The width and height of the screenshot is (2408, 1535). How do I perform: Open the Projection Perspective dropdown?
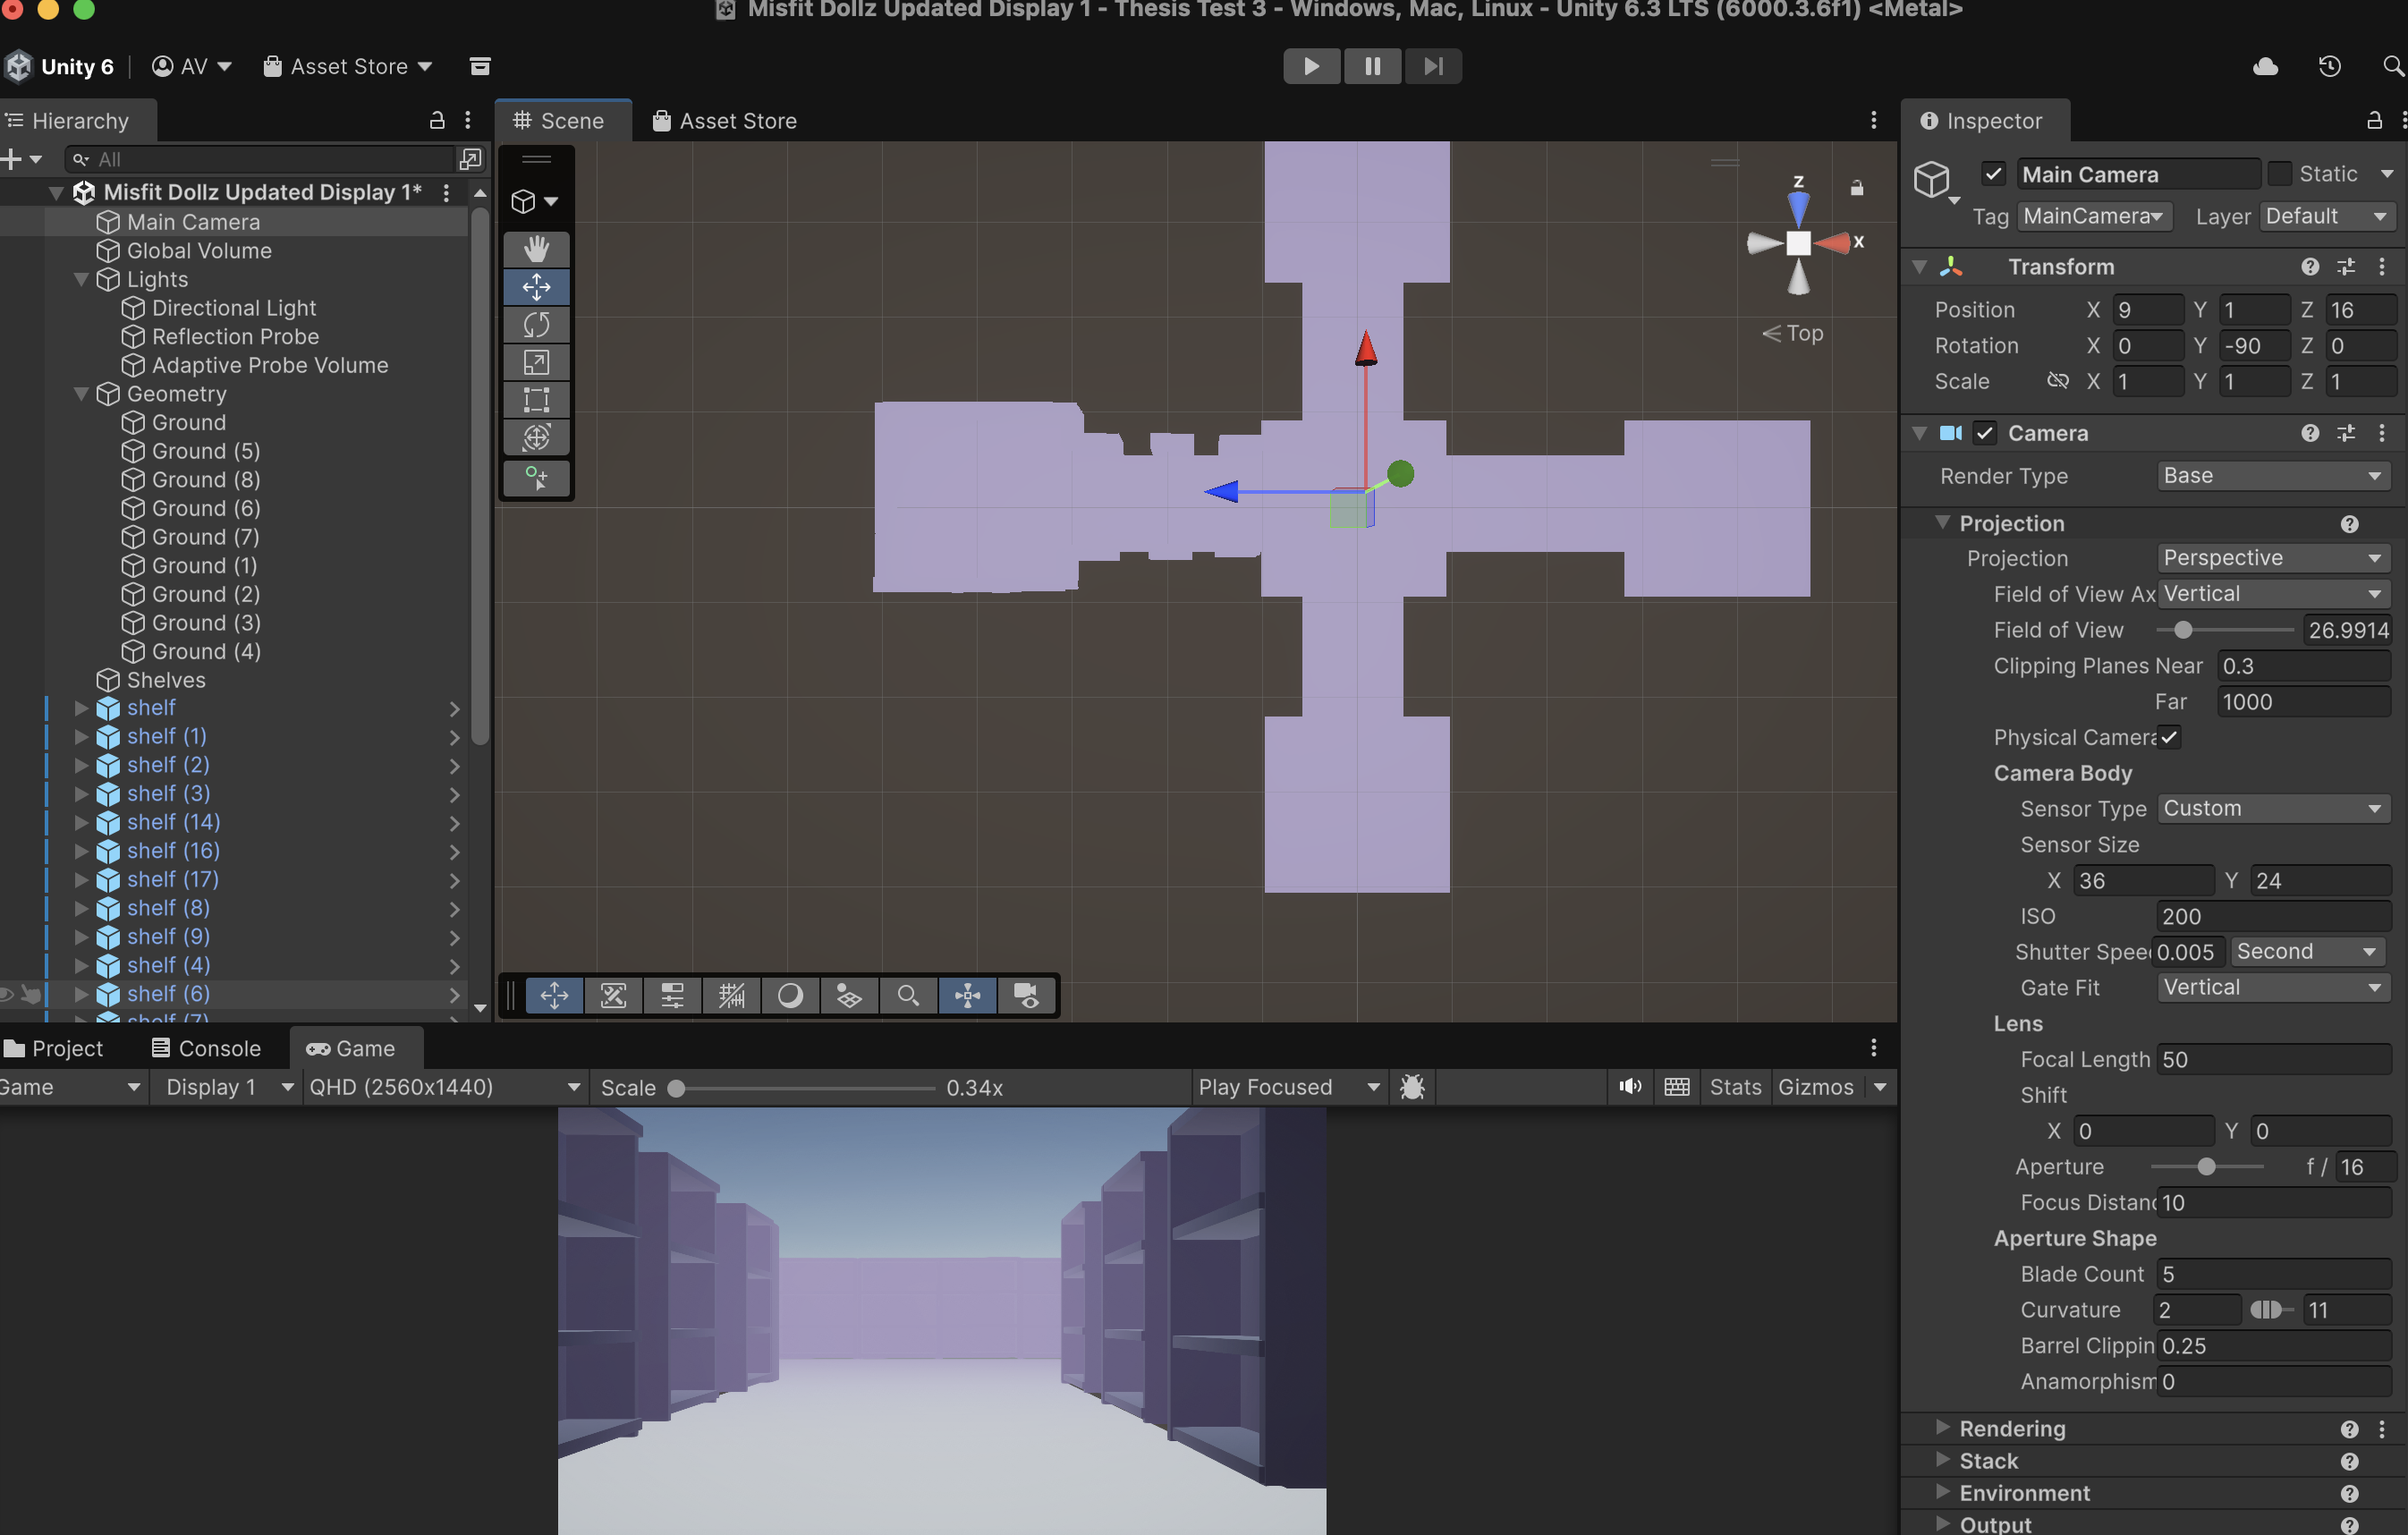pyautogui.click(x=2272, y=558)
